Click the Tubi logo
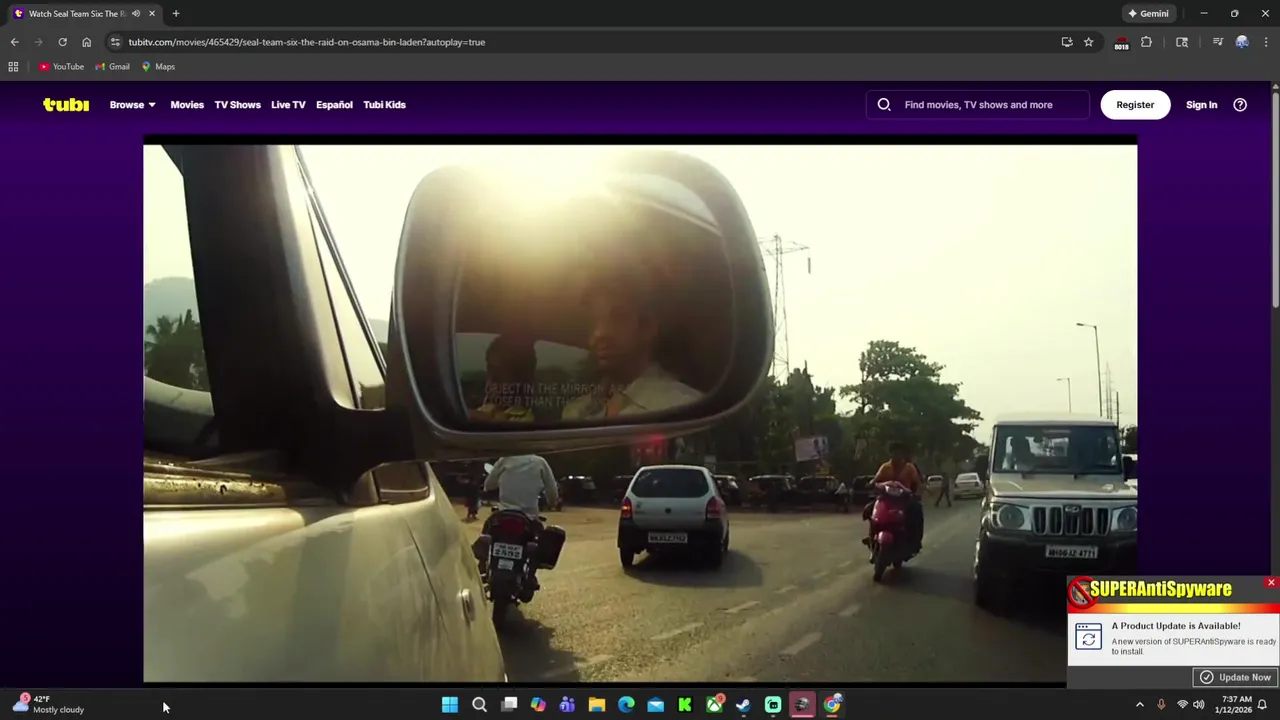 click(66, 105)
